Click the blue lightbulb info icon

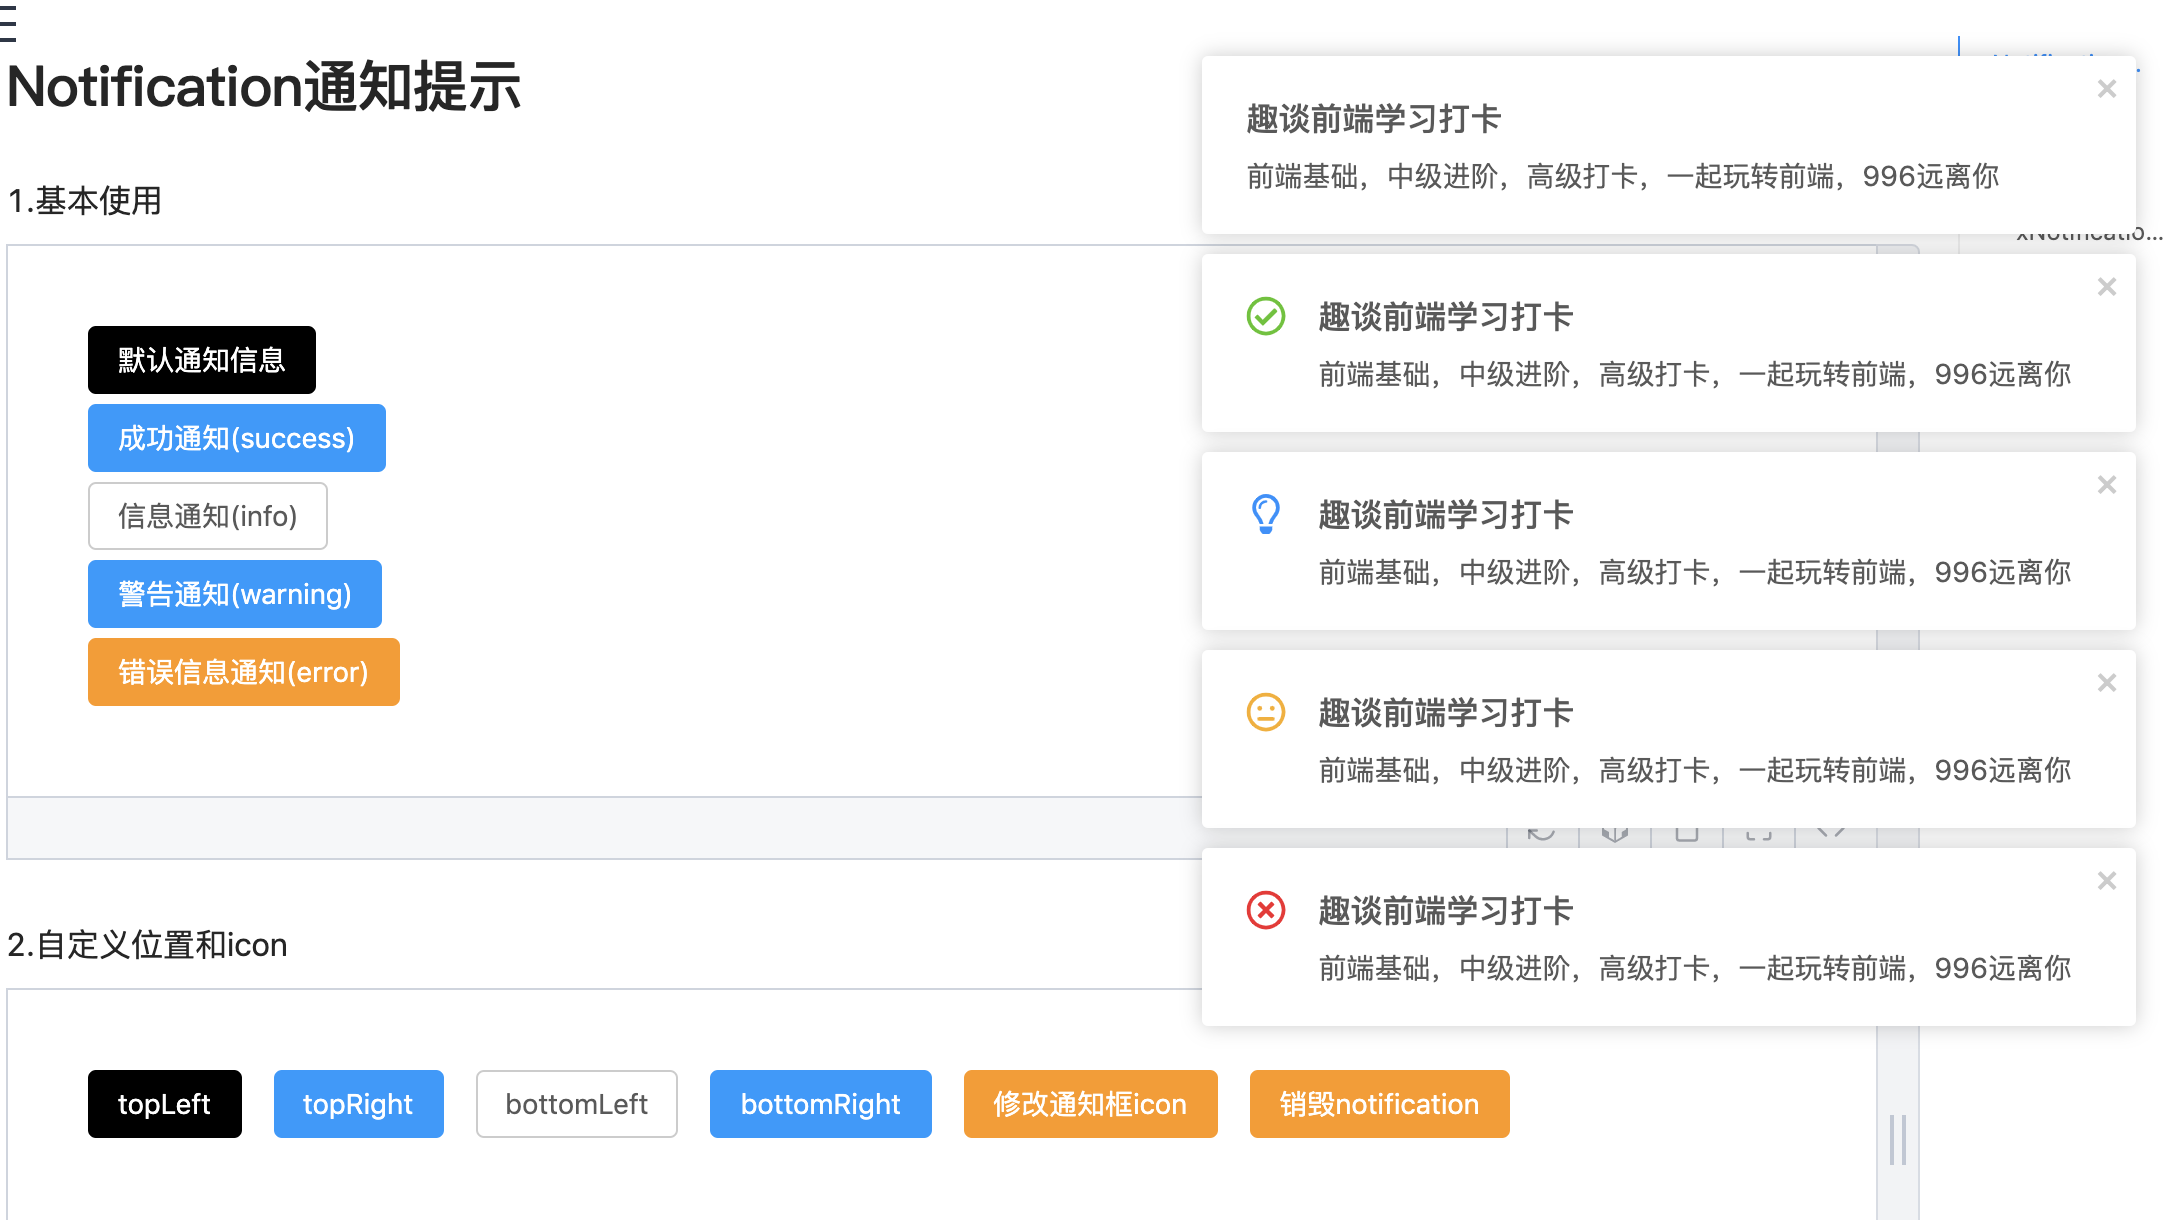pyautogui.click(x=1266, y=514)
